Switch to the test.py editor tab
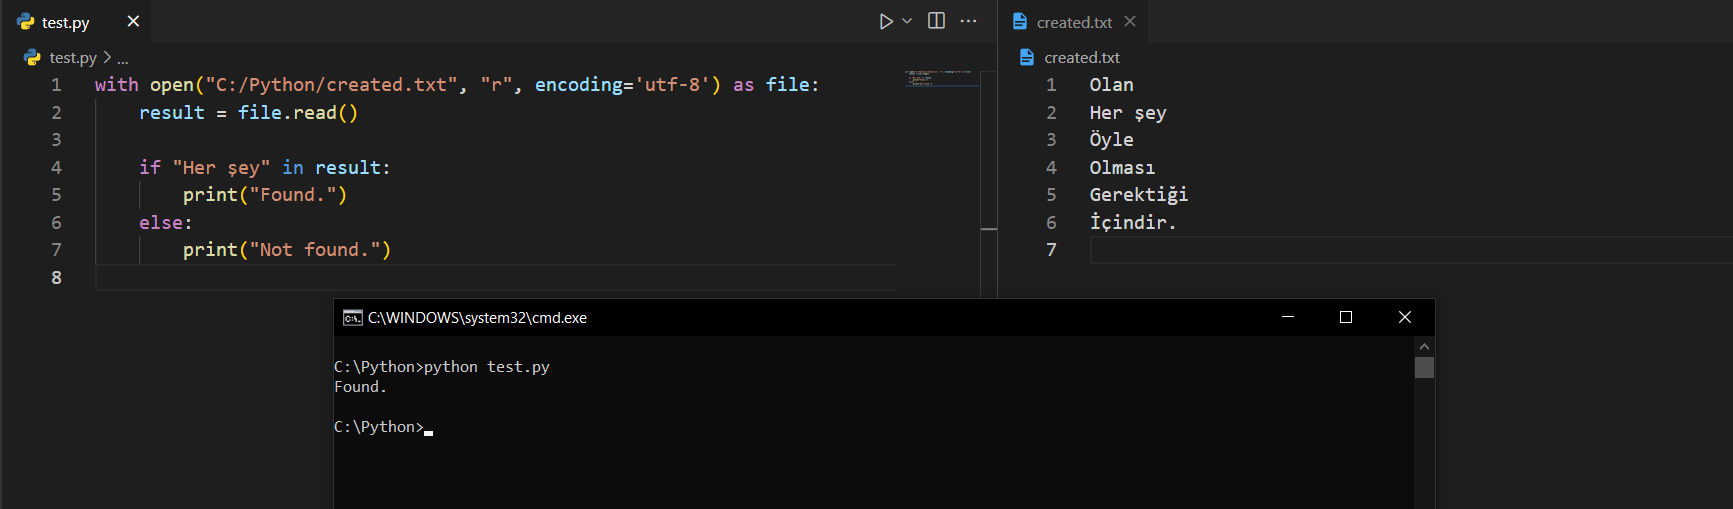 click(x=65, y=22)
